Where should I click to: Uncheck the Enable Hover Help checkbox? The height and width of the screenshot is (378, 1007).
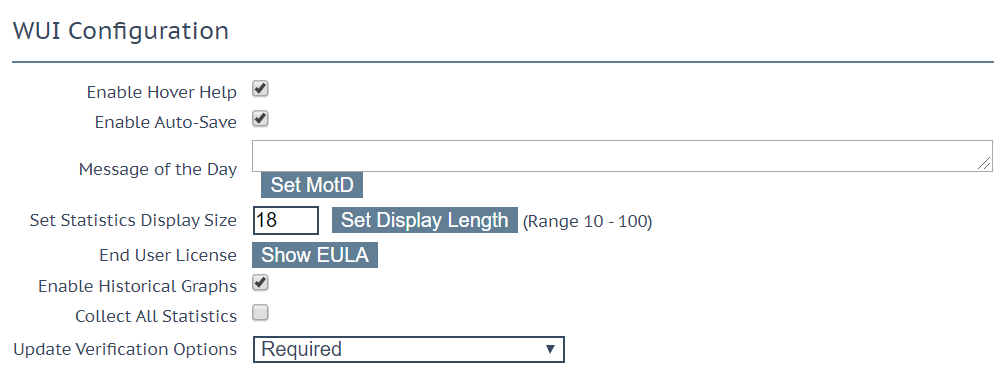260,89
